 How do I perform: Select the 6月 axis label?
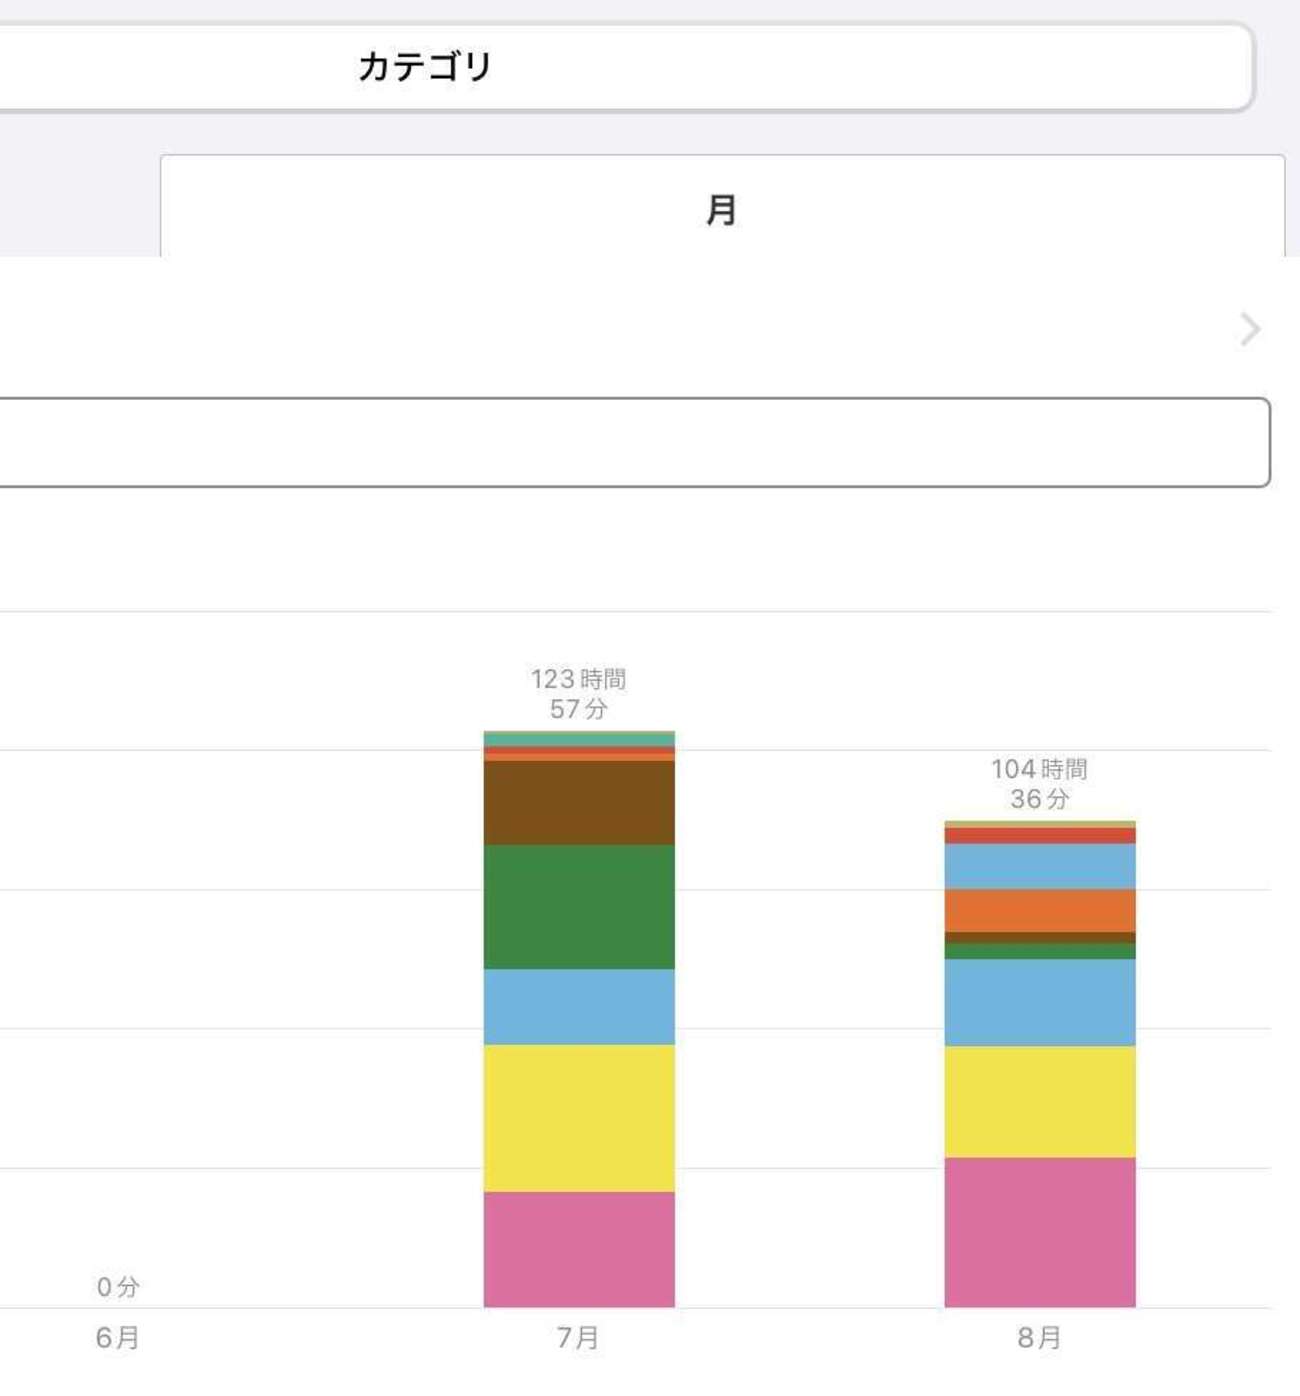pos(117,1338)
